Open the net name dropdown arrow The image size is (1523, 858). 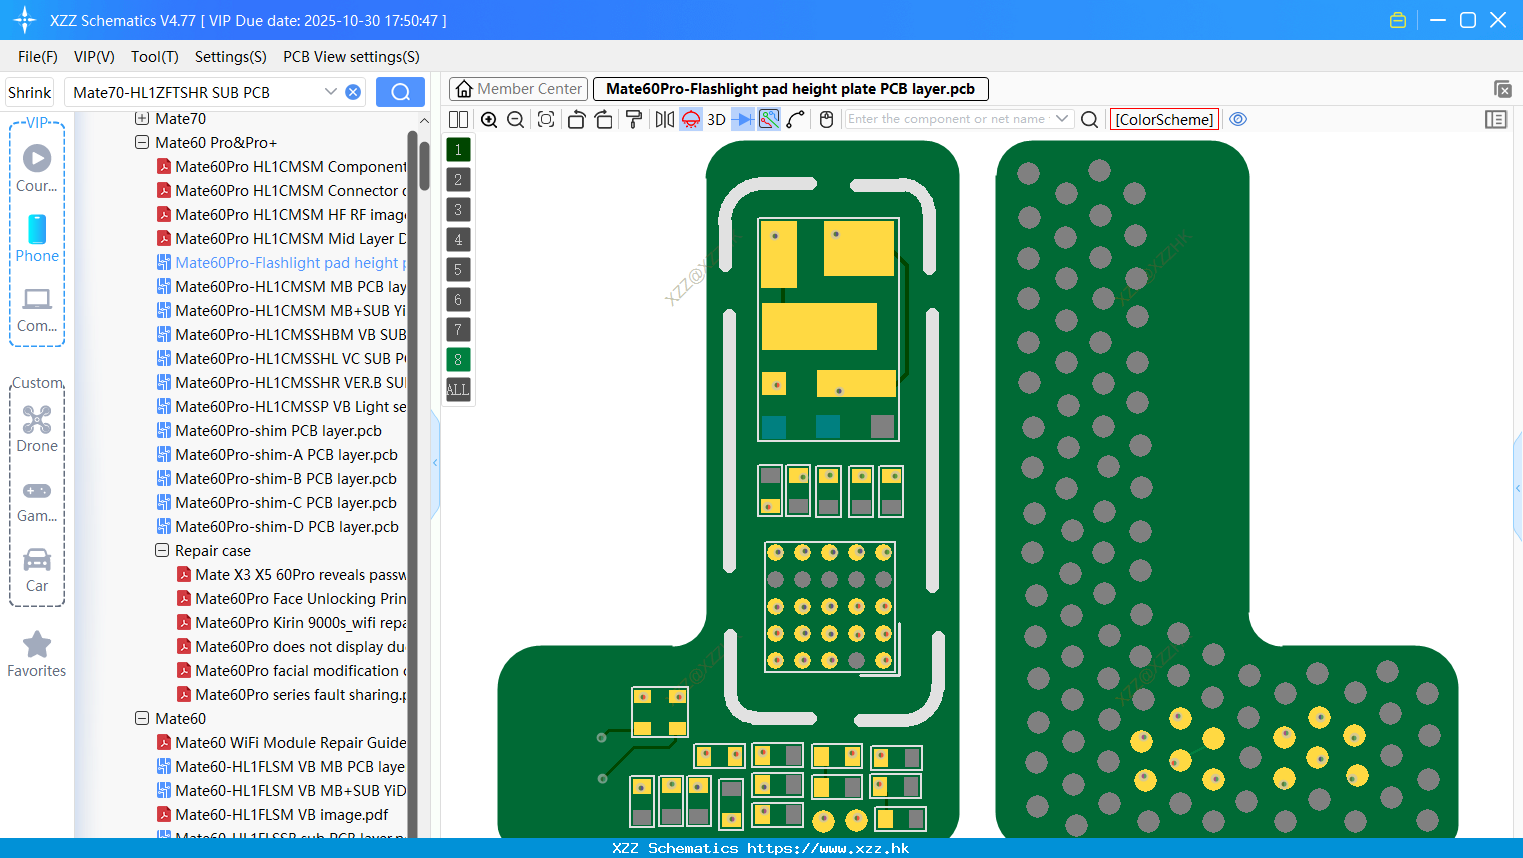[x=1062, y=119]
